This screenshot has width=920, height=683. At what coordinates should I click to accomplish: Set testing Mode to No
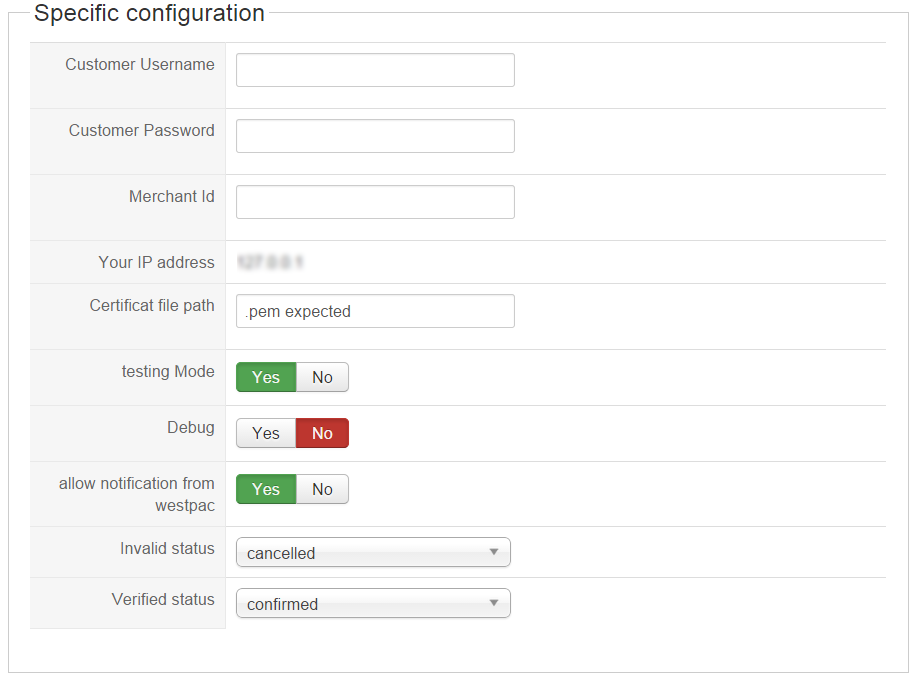coord(322,377)
